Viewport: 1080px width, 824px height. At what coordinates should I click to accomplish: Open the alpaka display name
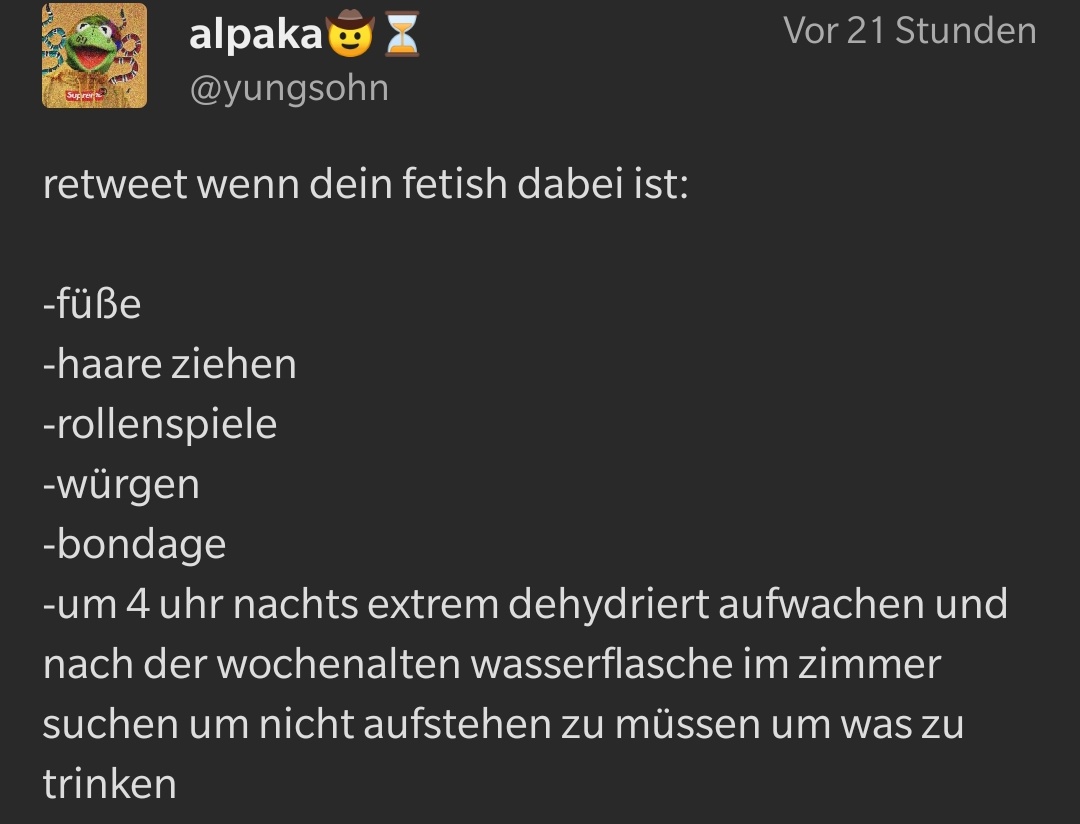[256, 36]
